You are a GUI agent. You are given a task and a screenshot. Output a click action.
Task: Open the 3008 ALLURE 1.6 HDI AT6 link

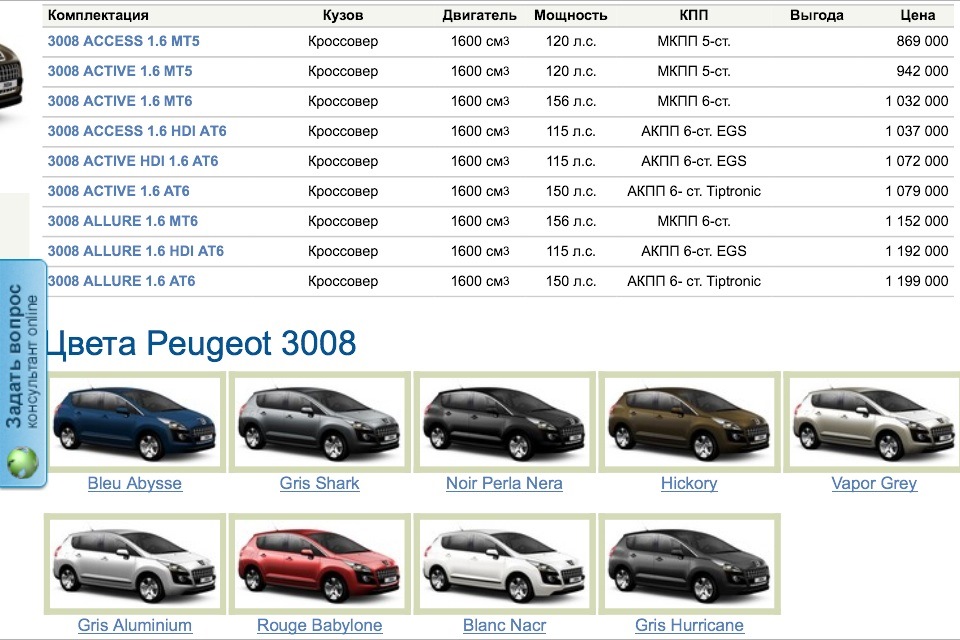pos(136,251)
